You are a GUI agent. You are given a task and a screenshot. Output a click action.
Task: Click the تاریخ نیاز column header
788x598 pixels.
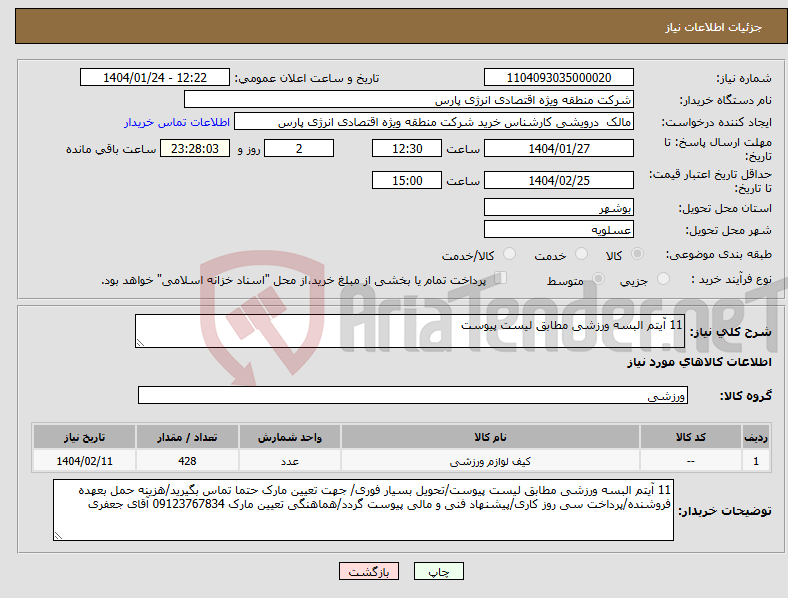(x=84, y=437)
